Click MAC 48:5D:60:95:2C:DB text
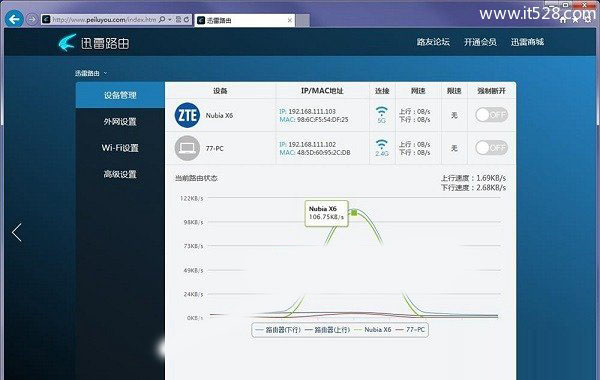This screenshot has width=600, height=380. [x=315, y=153]
